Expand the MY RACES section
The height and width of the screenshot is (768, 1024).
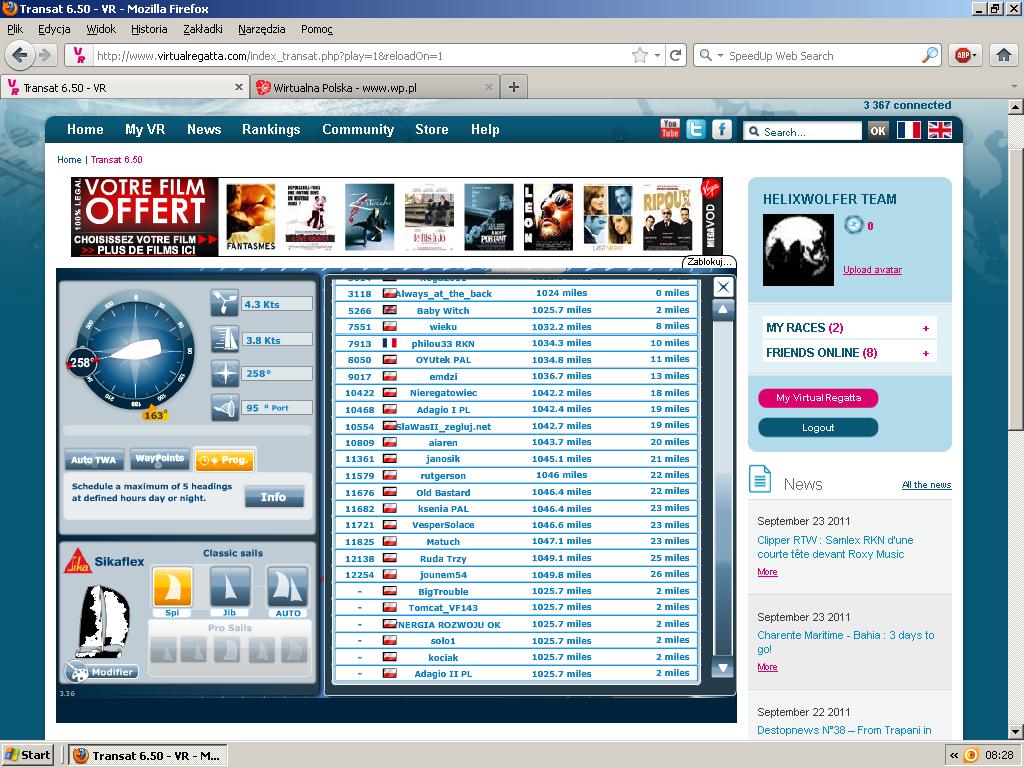[x=925, y=328]
